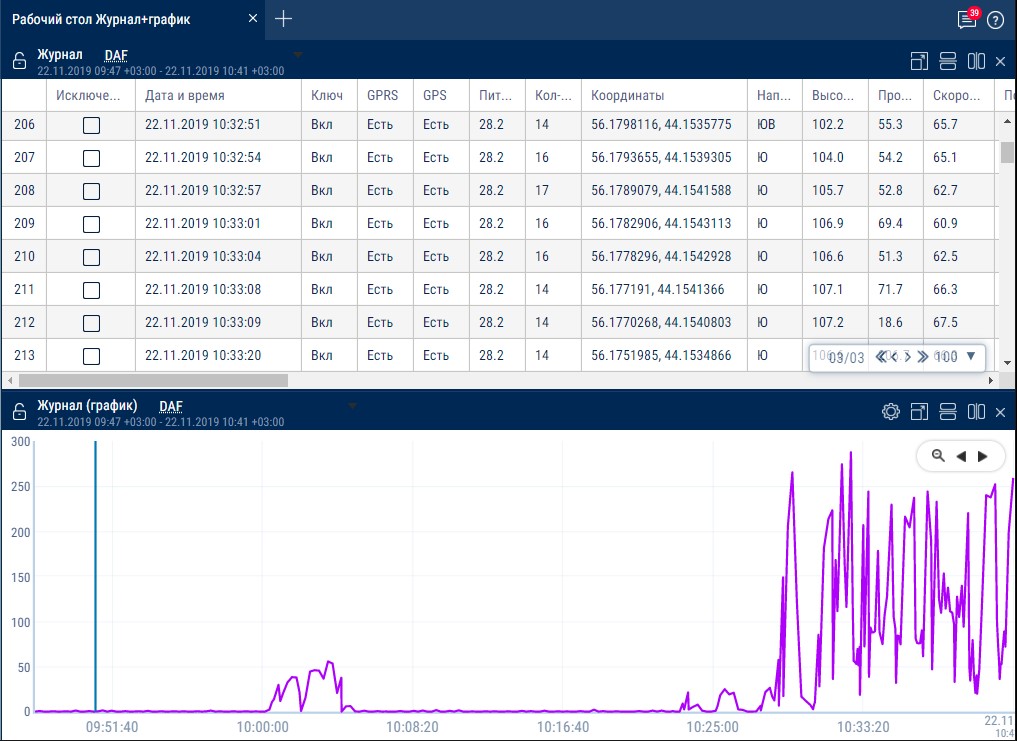Shift chart left with the back arrow
This screenshot has width=1017, height=741.
click(961, 456)
